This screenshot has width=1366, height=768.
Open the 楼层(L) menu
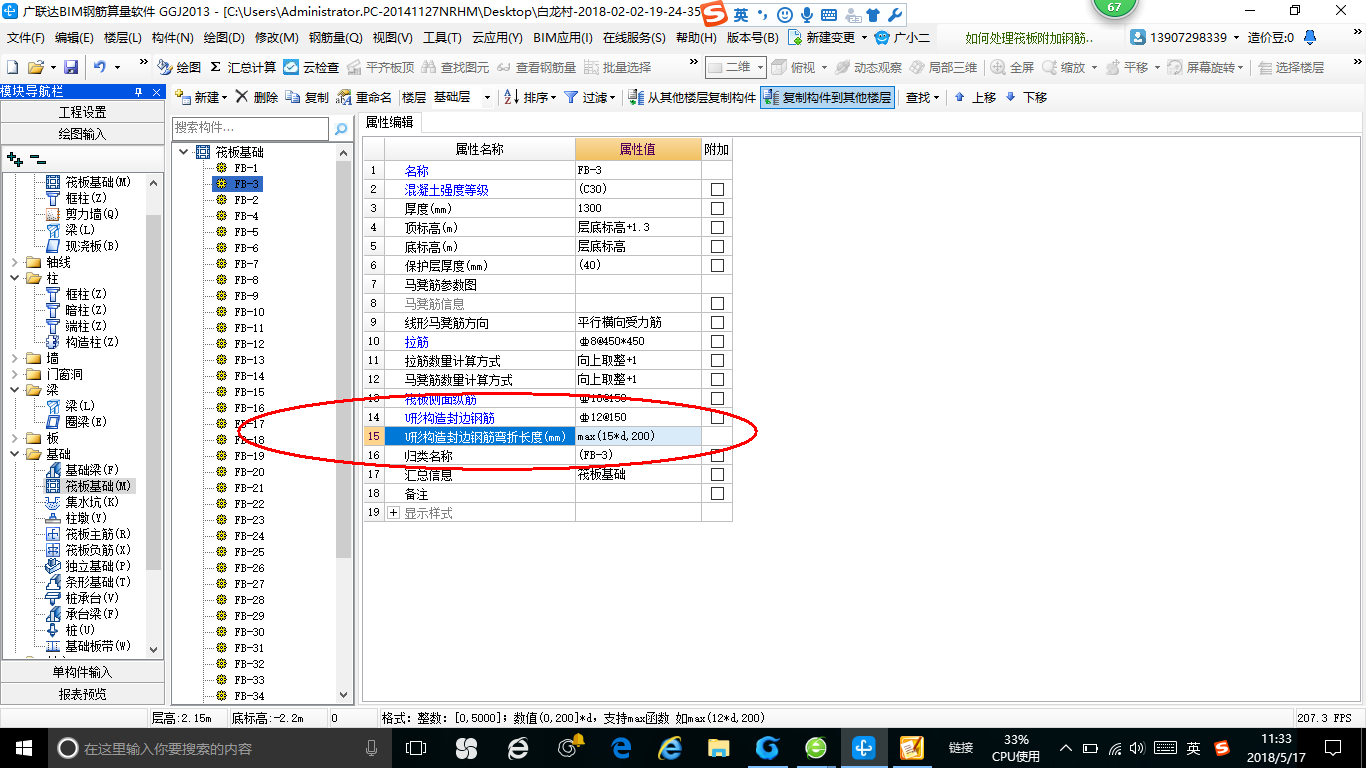123,37
